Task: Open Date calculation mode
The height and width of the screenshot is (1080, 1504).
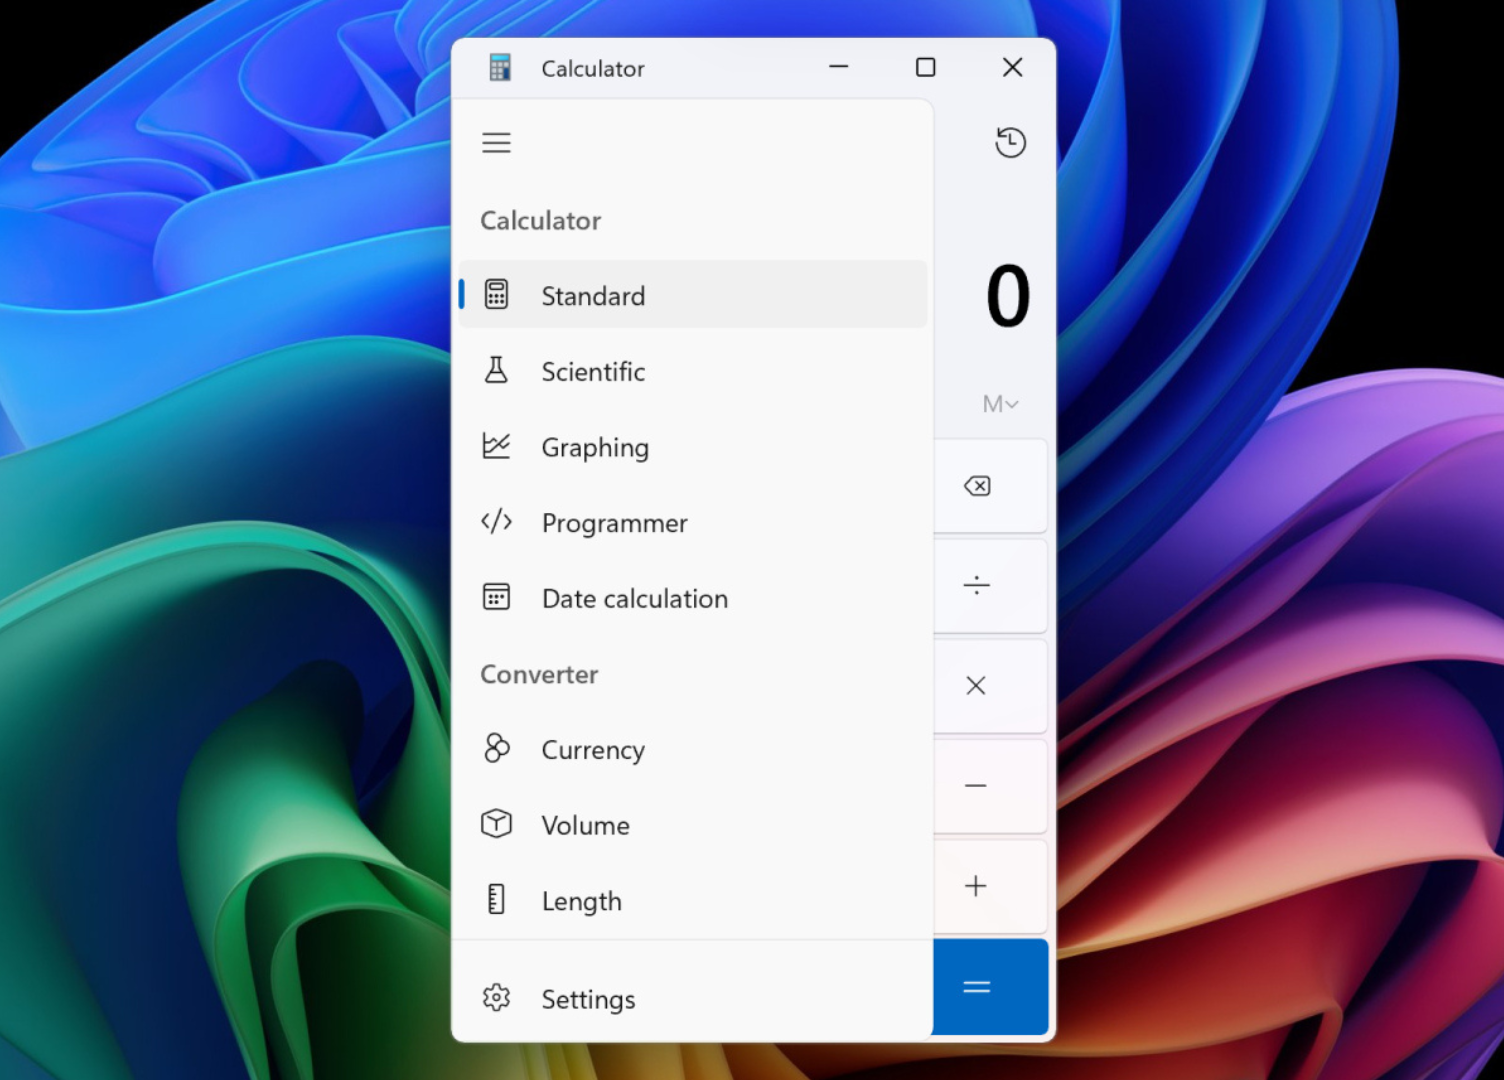Action: 694,598
